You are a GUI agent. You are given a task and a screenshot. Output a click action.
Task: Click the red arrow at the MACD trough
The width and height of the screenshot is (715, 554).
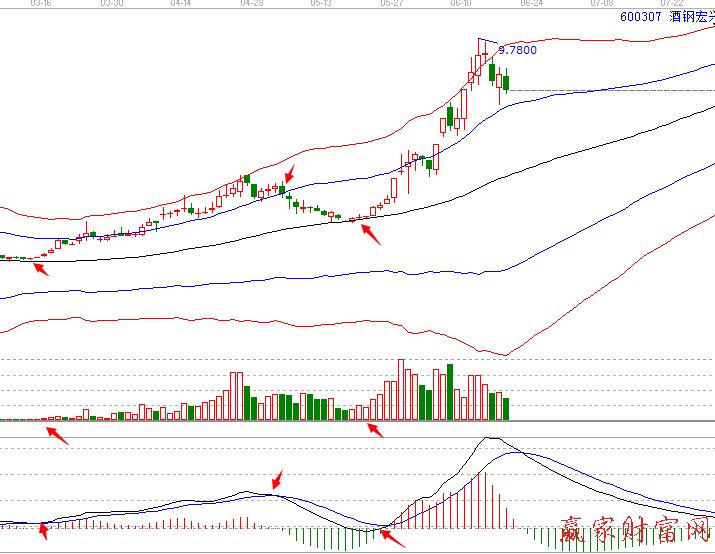click(x=392, y=537)
